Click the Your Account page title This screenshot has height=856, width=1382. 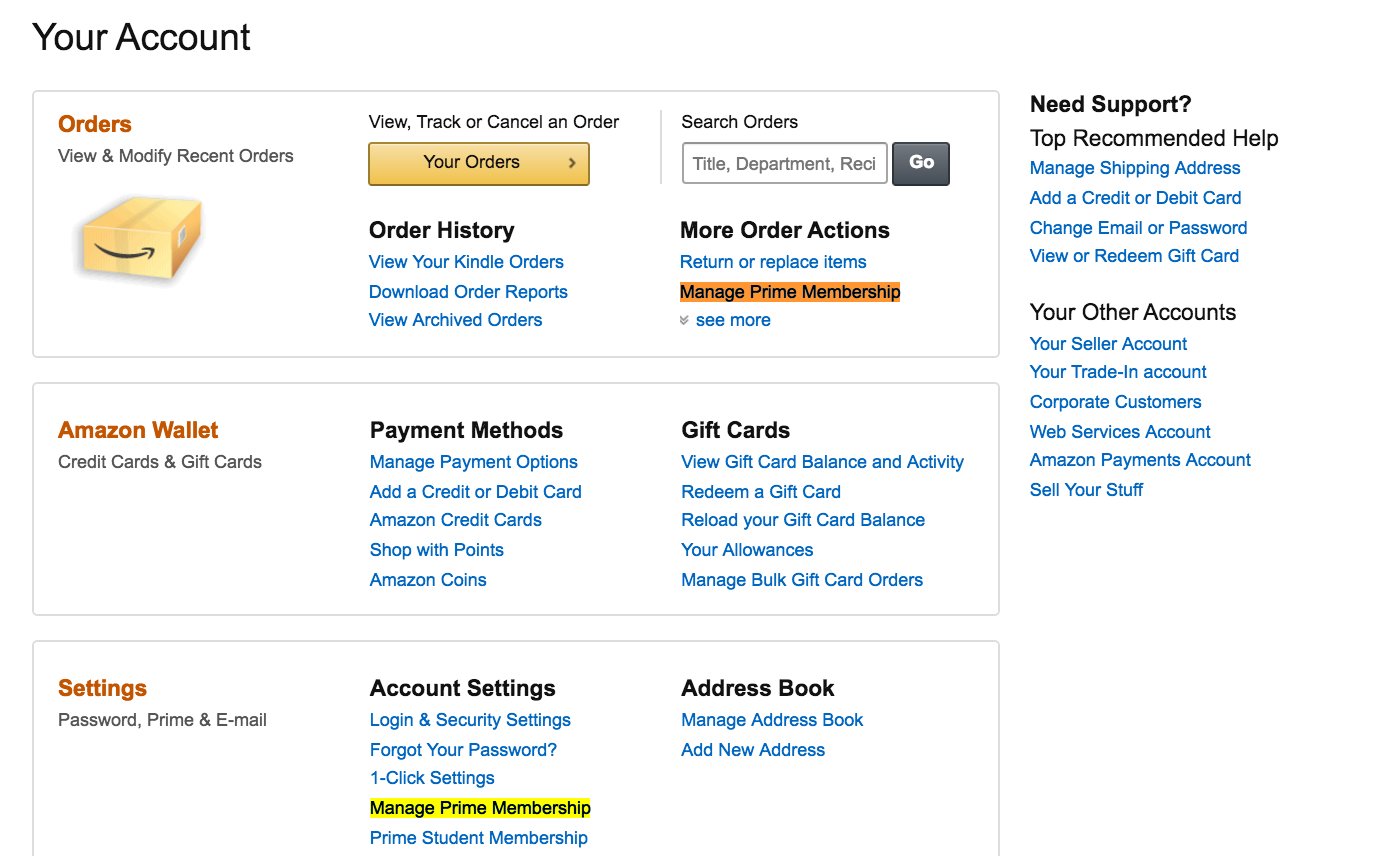click(141, 38)
